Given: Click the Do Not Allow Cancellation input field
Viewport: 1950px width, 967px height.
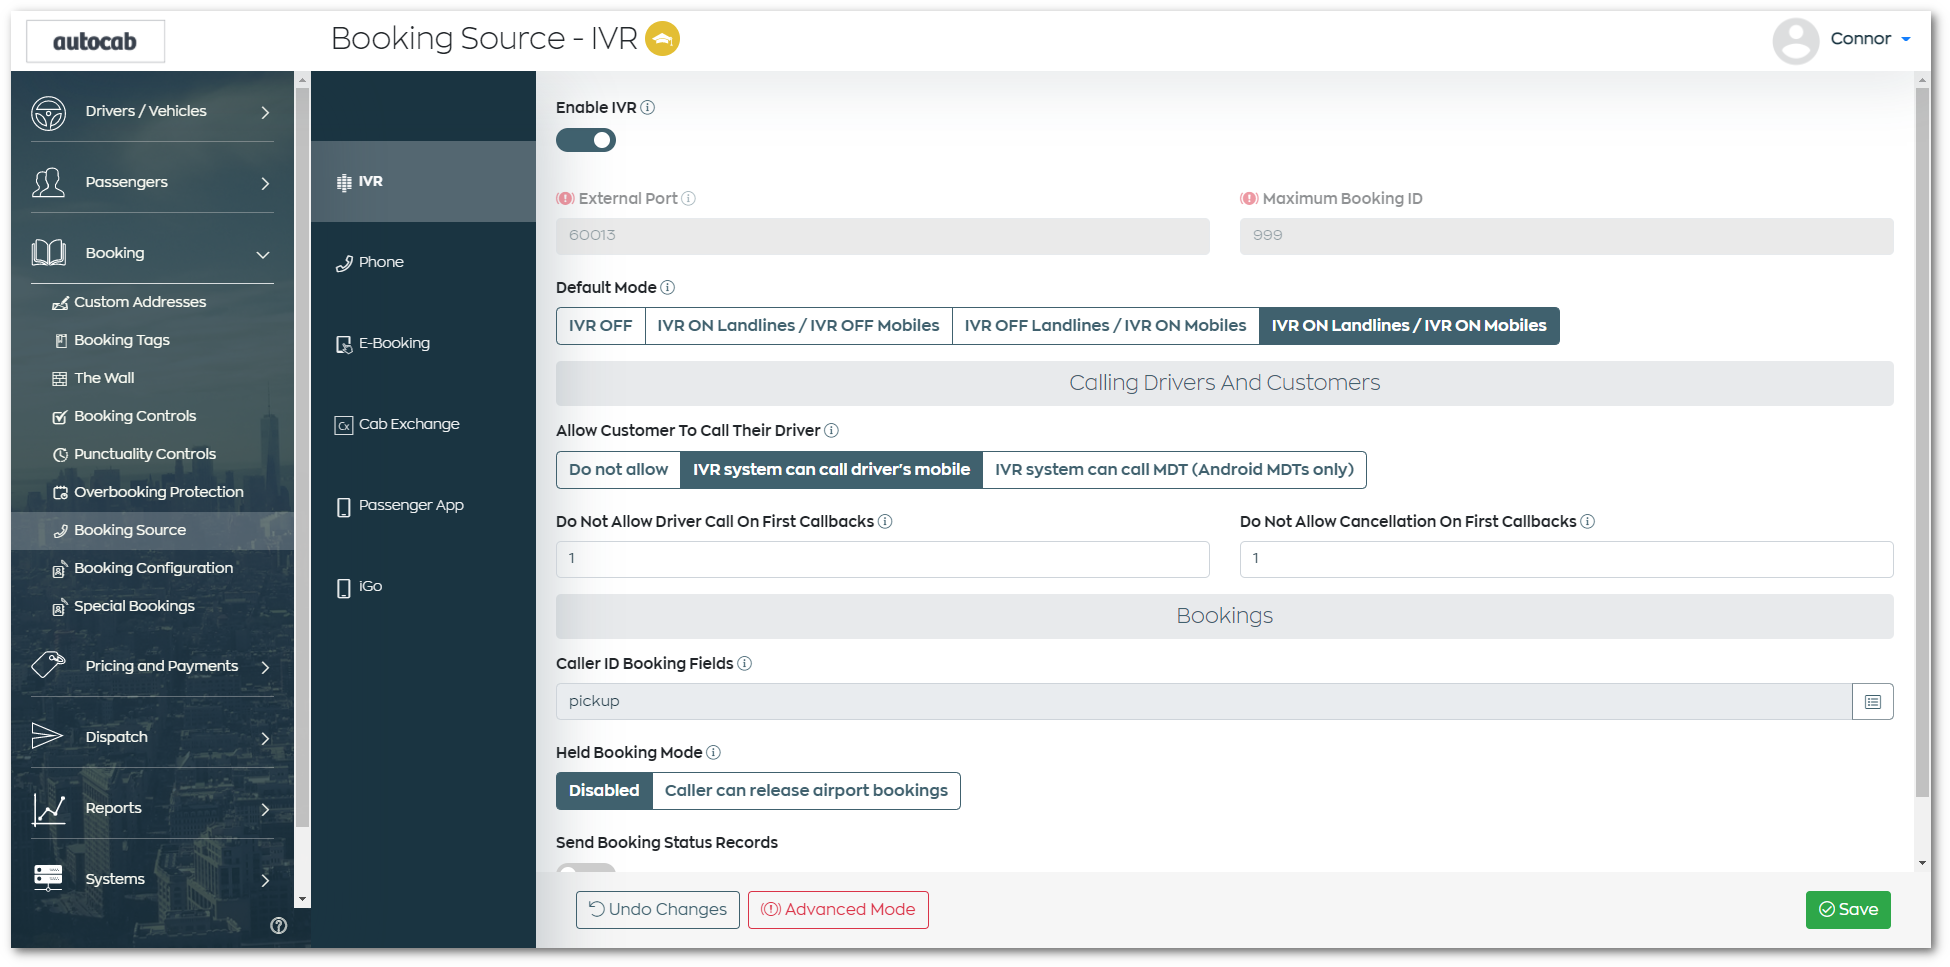Looking at the screenshot, I should 1567,559.
